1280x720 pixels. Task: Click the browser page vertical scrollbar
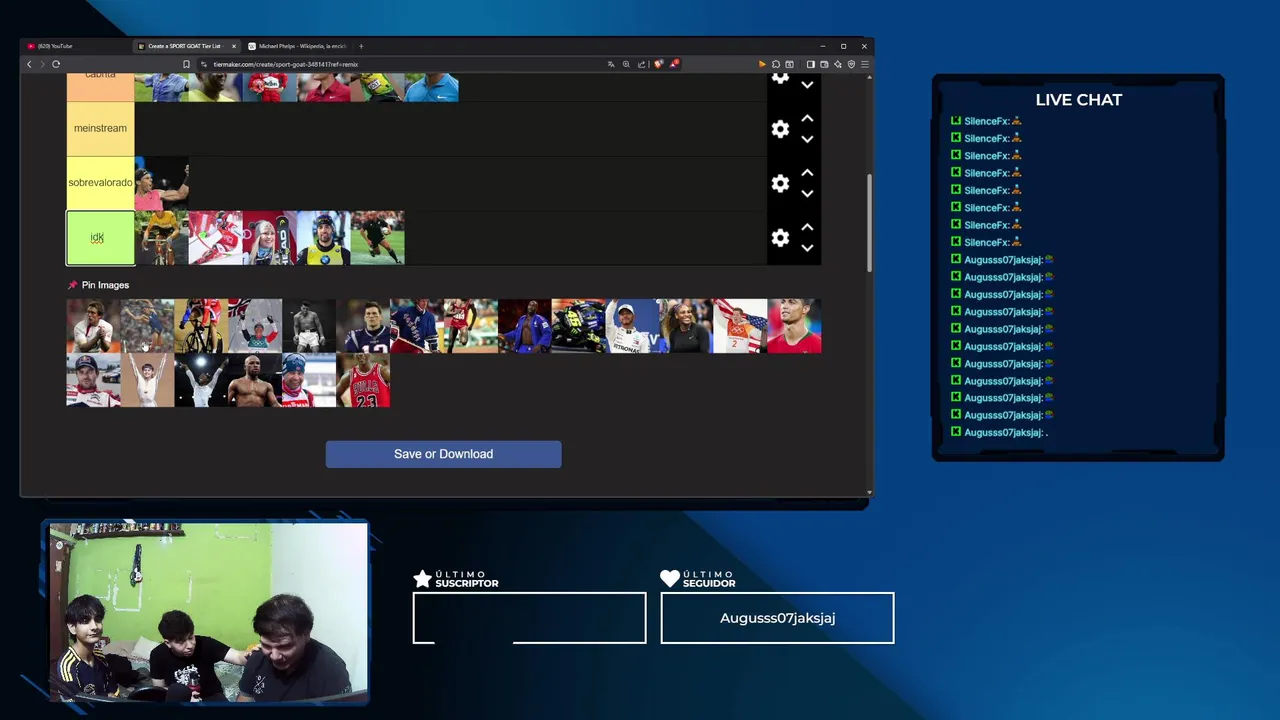[869, 222]
